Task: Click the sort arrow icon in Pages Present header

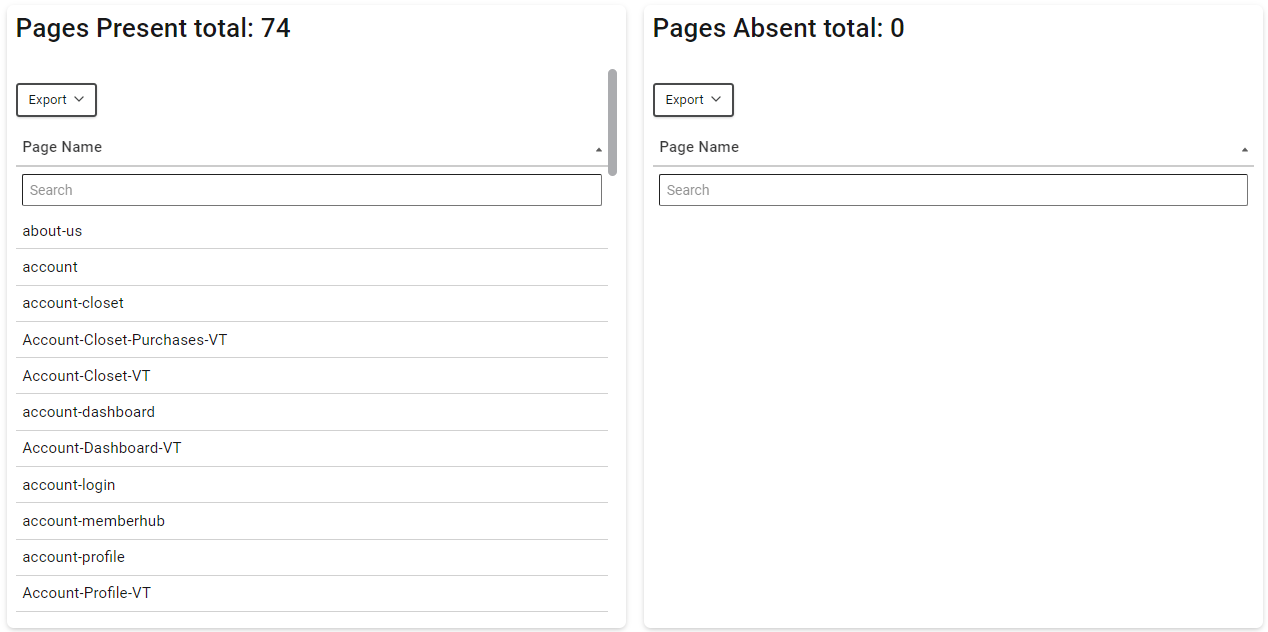Action: [599, 149]
